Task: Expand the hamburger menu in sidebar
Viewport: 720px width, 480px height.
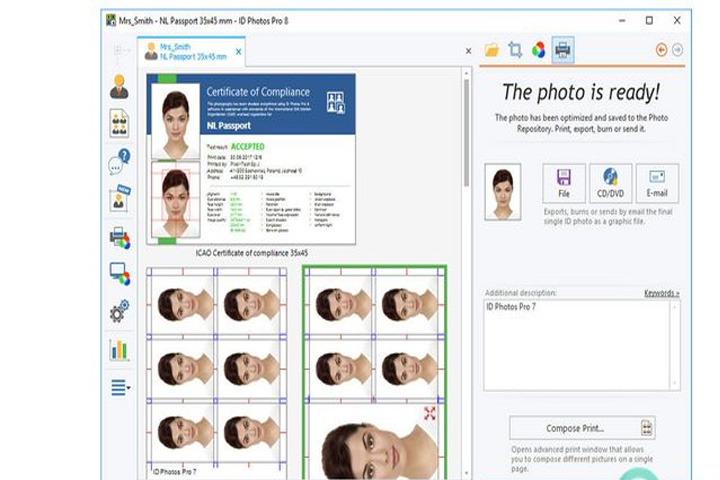Action: pos(120,388)
